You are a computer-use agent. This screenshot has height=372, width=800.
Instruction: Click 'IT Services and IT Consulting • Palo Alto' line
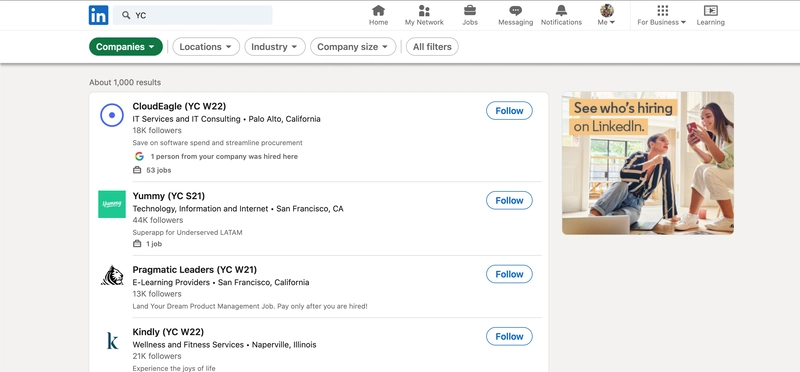227,119
